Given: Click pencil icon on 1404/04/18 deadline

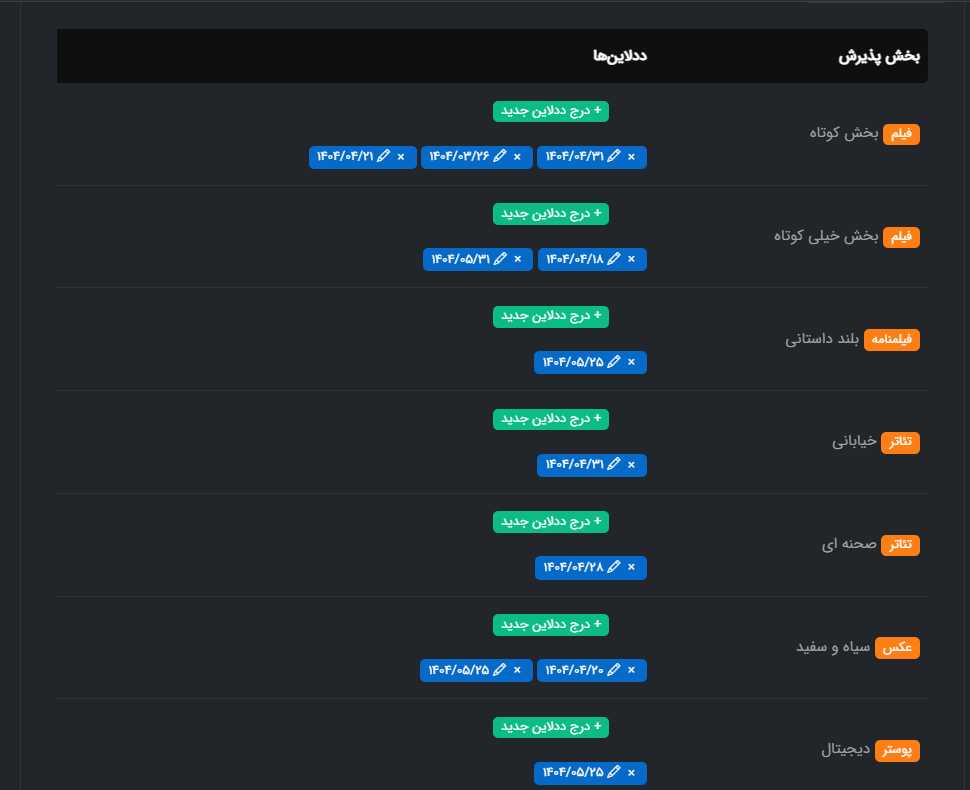Looking at the screenshot, I should pyautogui.click(x=614, y=260).
